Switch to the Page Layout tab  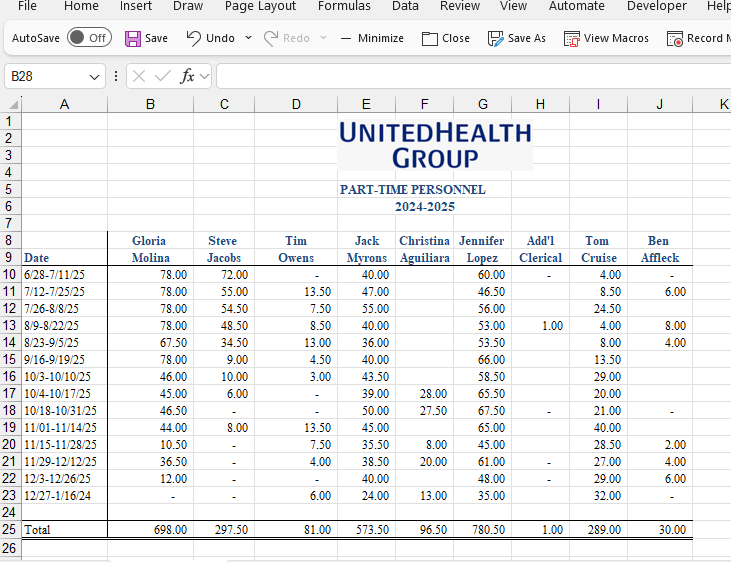260,6
